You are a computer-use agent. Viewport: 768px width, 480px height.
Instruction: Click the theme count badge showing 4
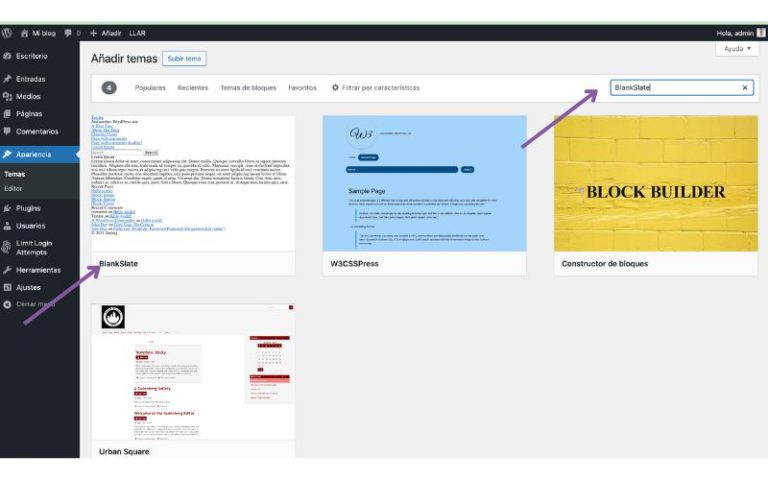tap(109, 88)
